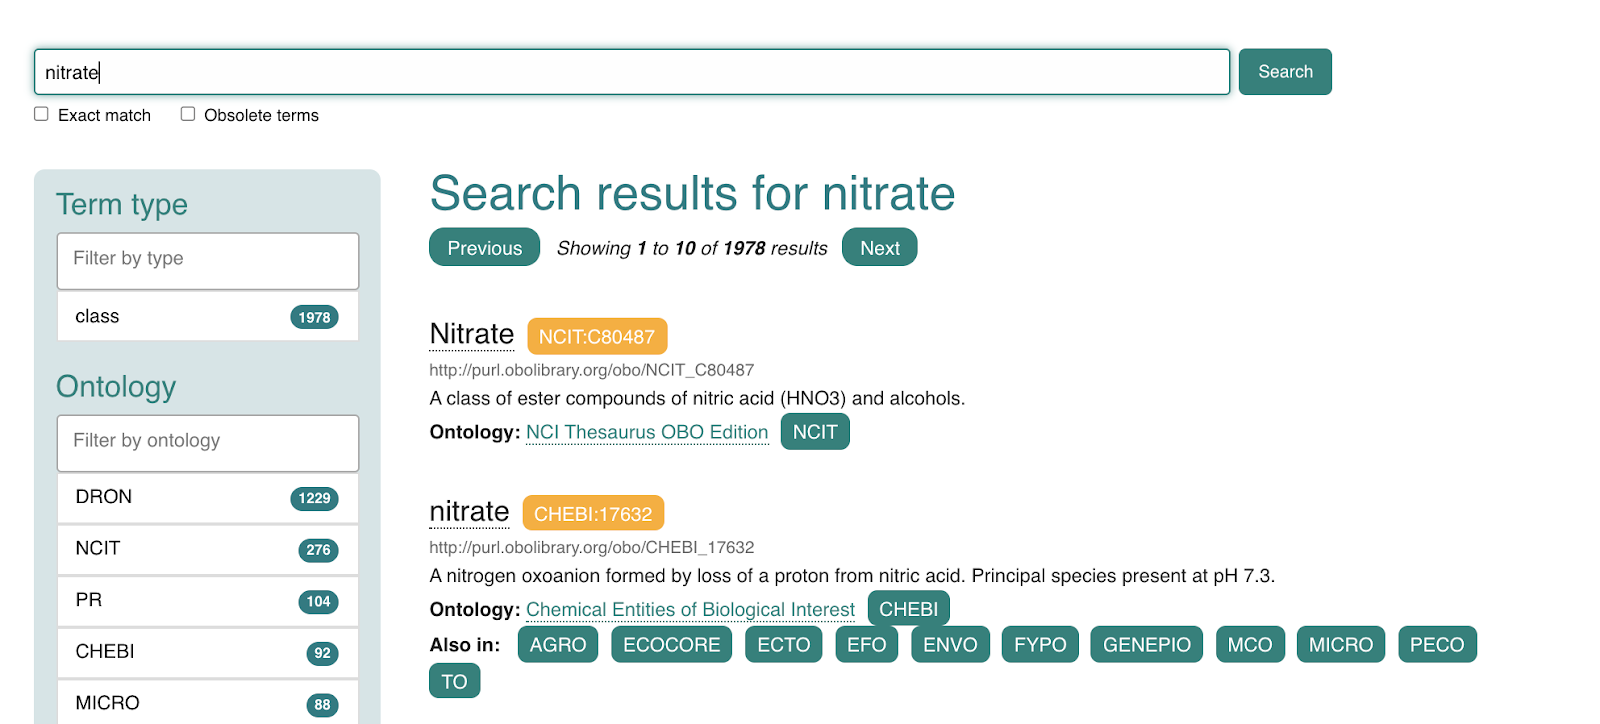Filter results by CHEBI in sidebar
Viewport: 1600px width, 724px height.
208,652
